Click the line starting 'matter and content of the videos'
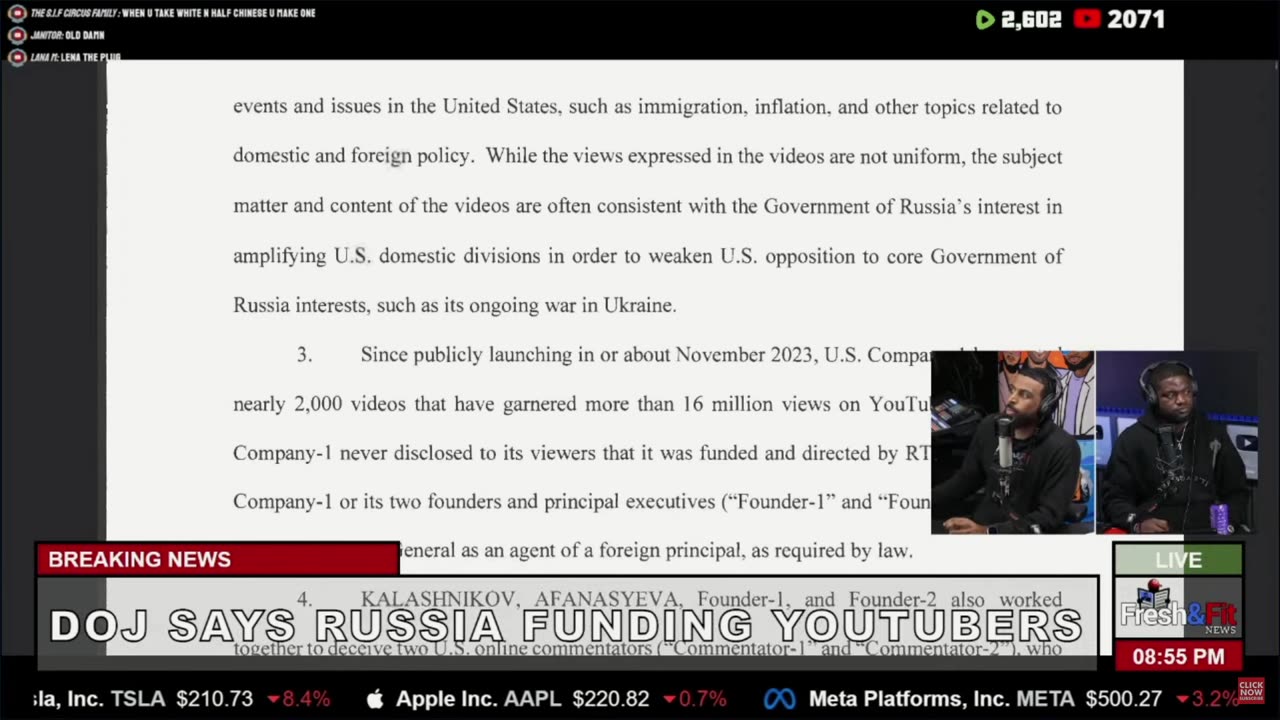Image resolution: width=1280 pixels, height=720 pixels. (647, 207)
